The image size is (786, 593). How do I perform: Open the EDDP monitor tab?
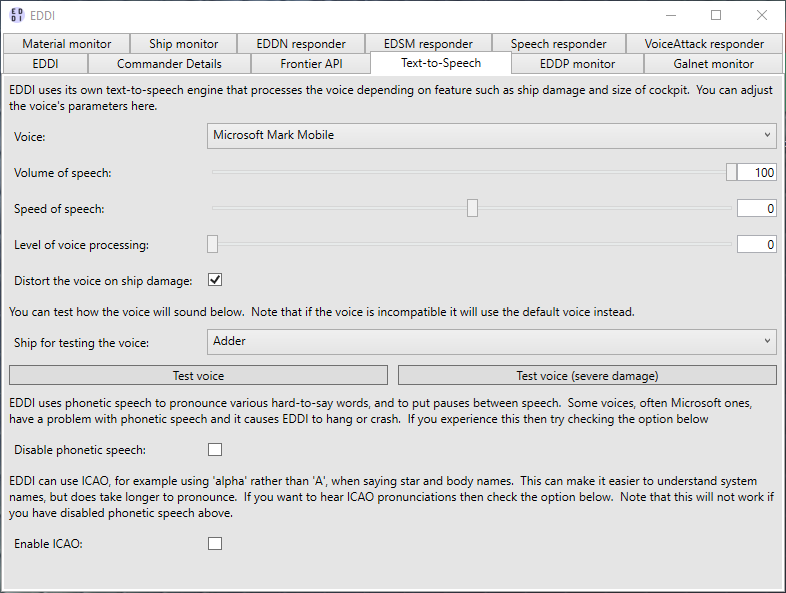(577, 64)
